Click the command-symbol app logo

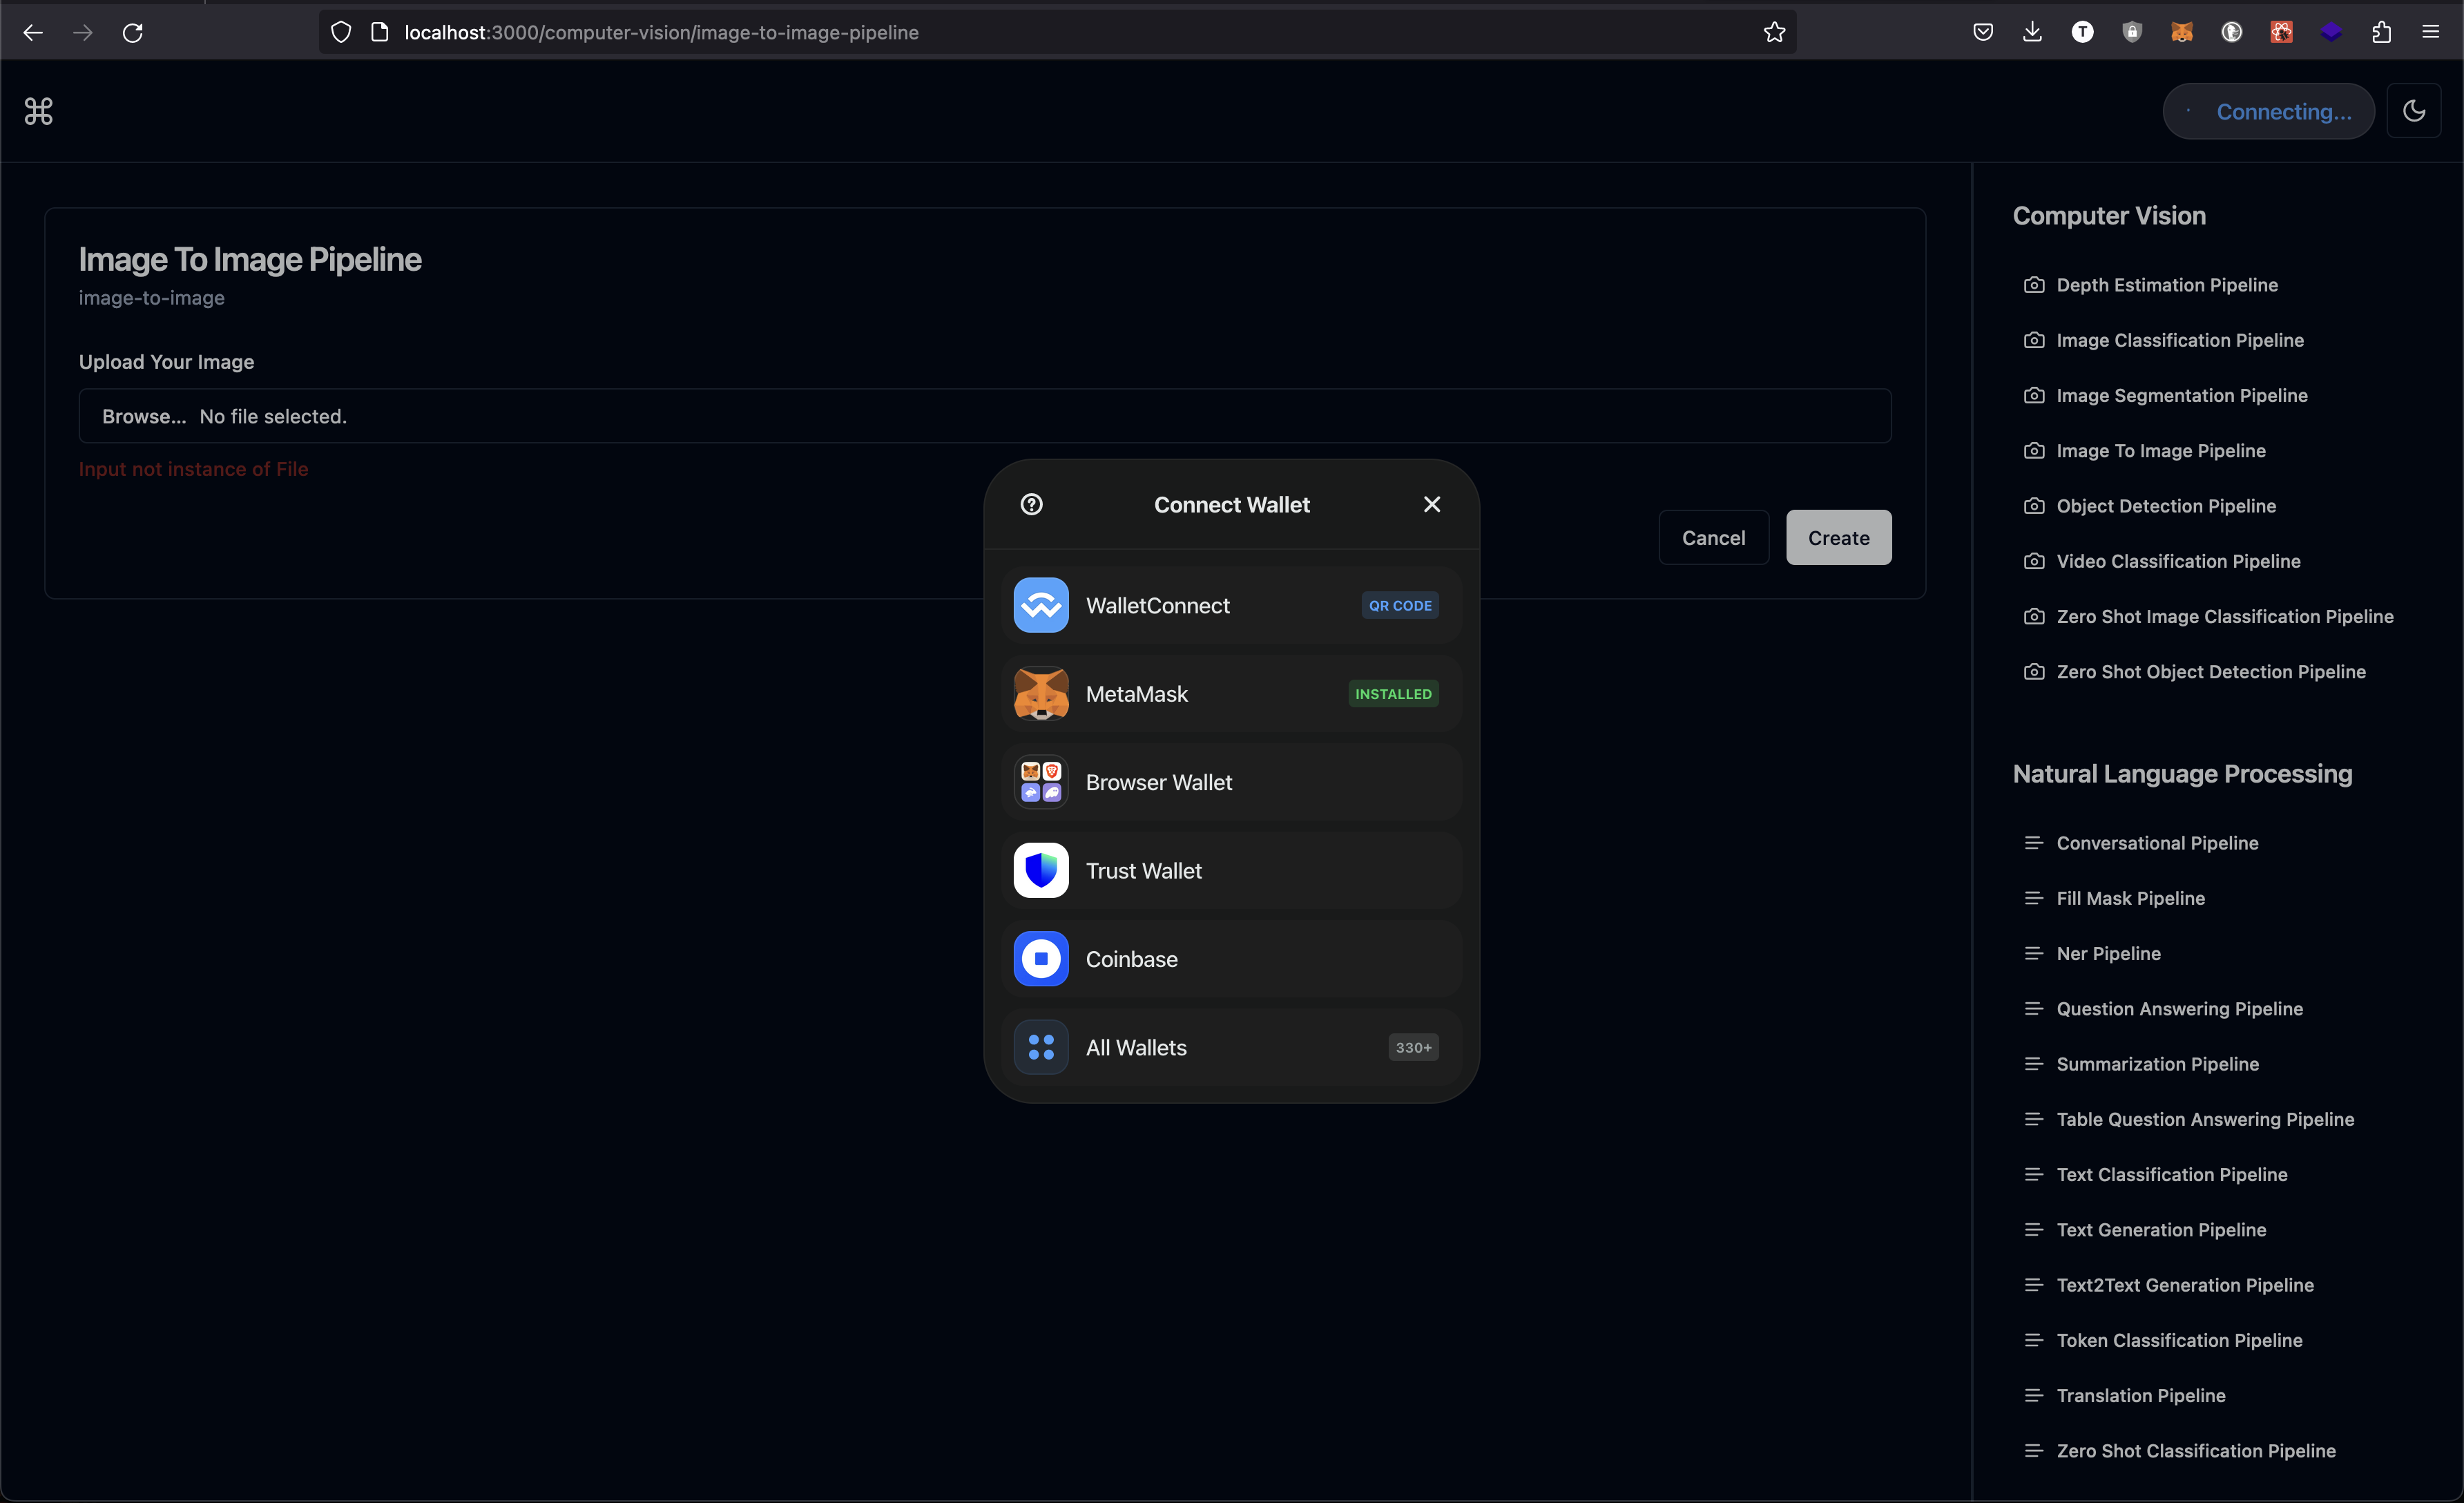pos(38,111)
